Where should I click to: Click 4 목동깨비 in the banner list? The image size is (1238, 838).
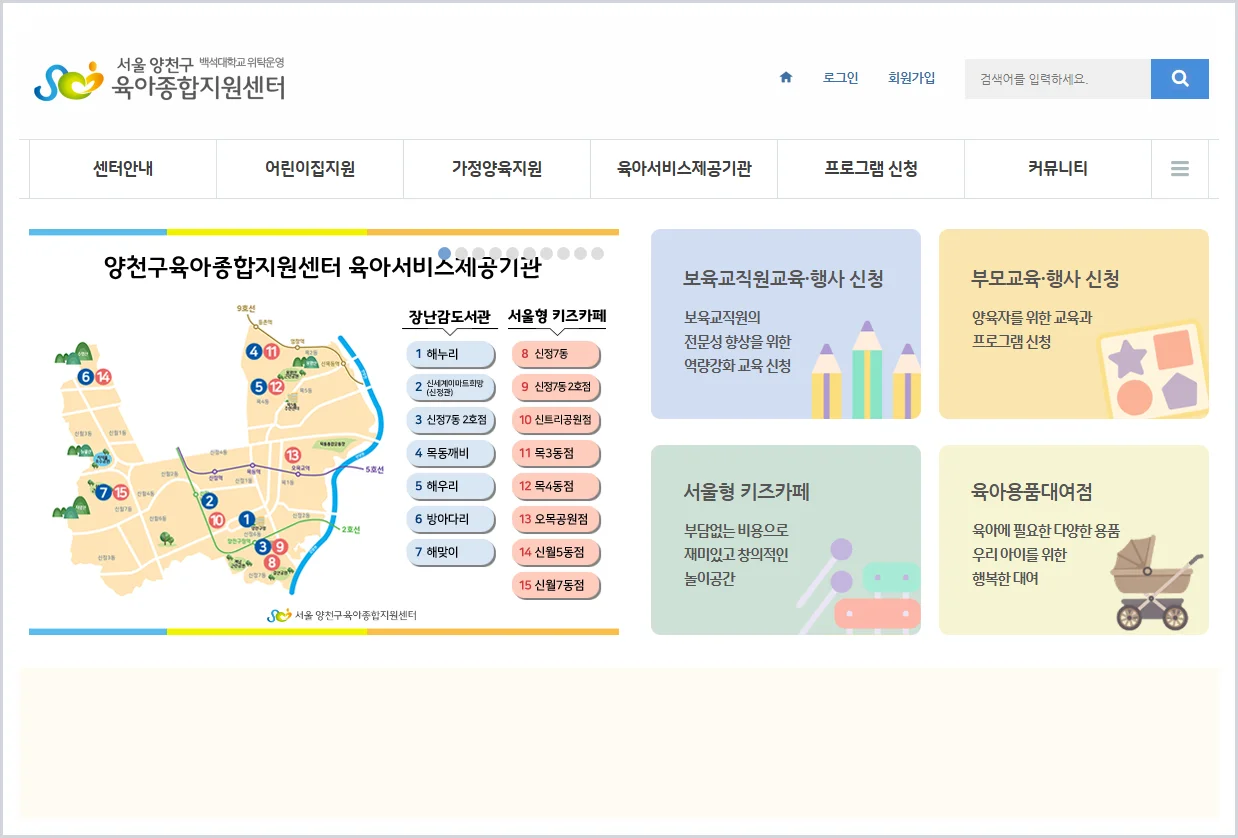(451, 453)
